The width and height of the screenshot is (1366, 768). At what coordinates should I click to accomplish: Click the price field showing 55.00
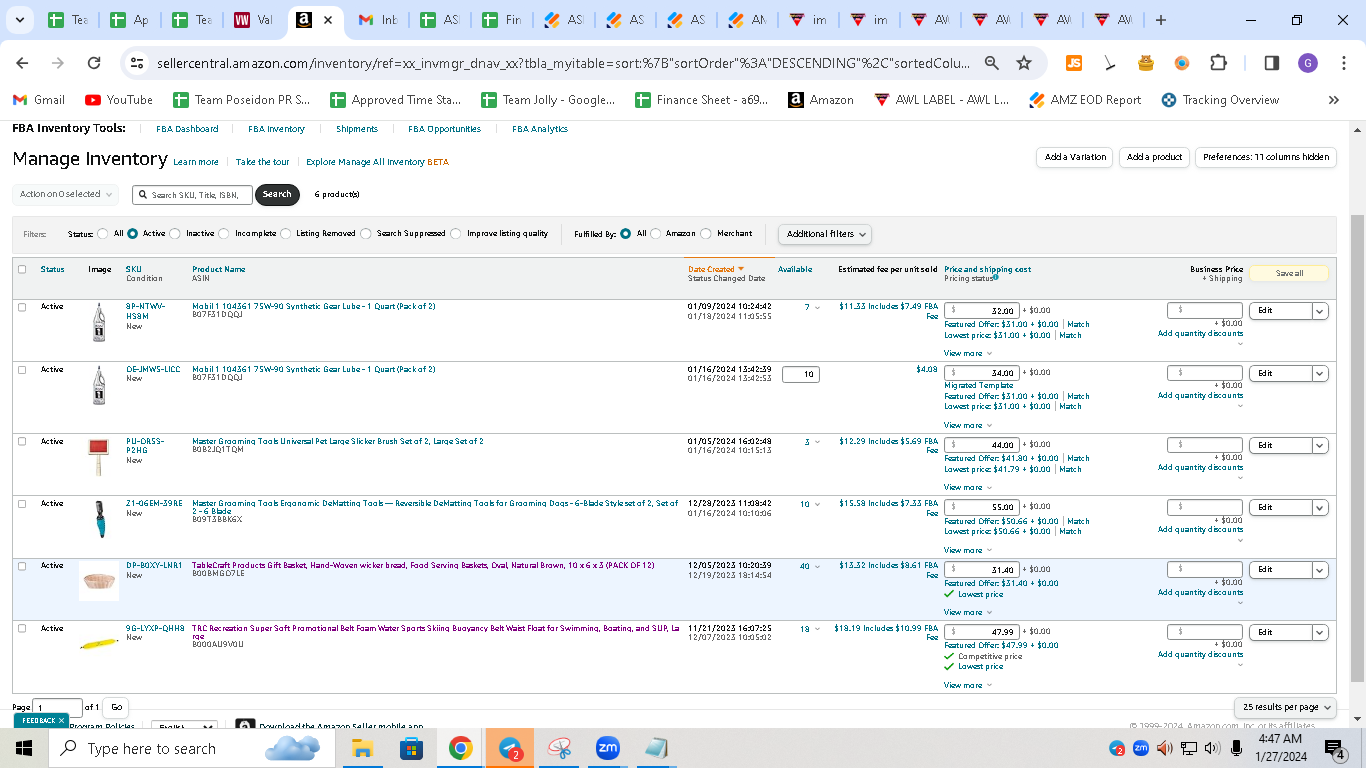tap(982, 507)
